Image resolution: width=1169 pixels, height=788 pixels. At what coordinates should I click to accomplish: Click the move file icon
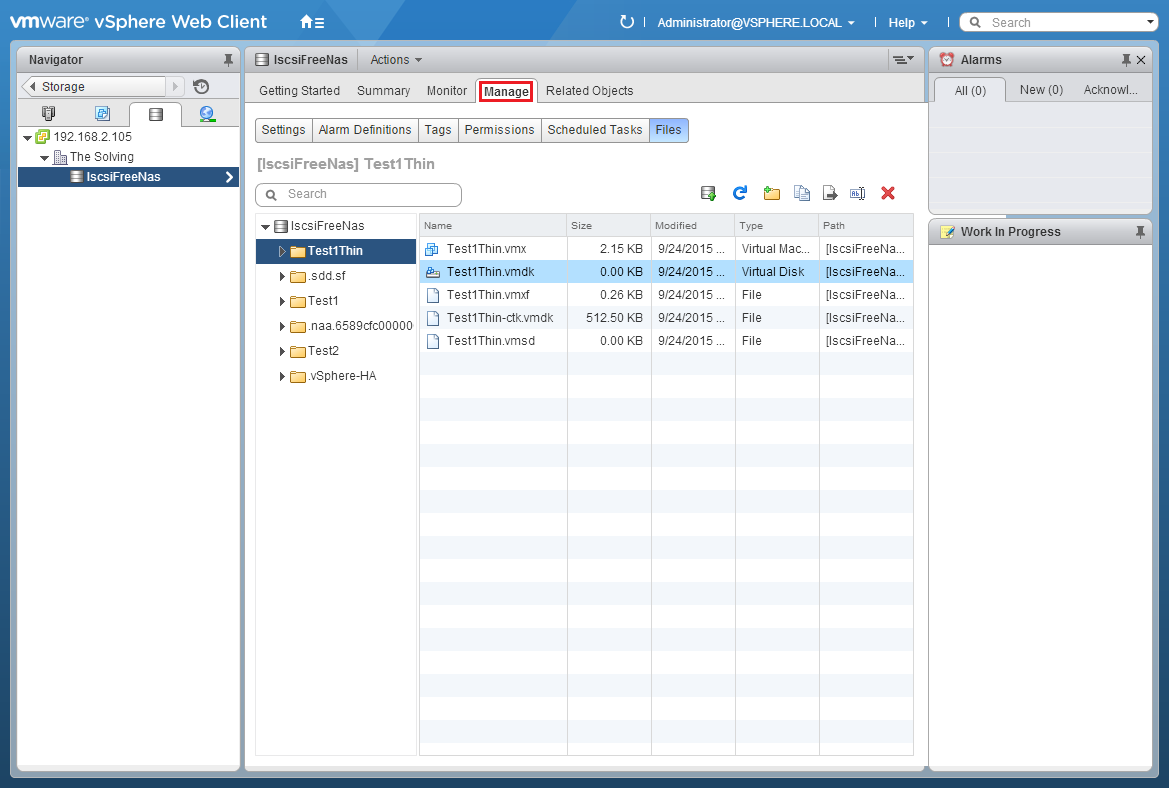click(x=830, y=193)
